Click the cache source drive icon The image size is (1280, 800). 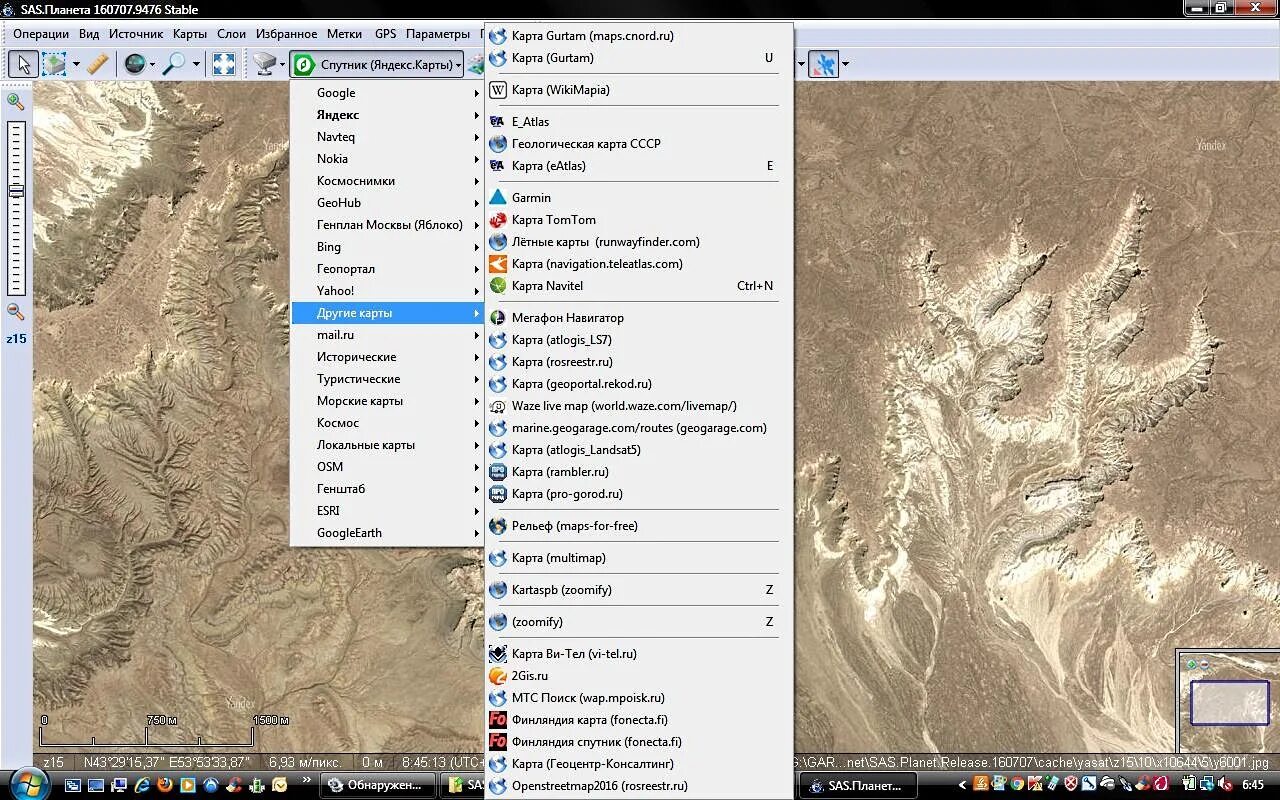click(264, 65)
